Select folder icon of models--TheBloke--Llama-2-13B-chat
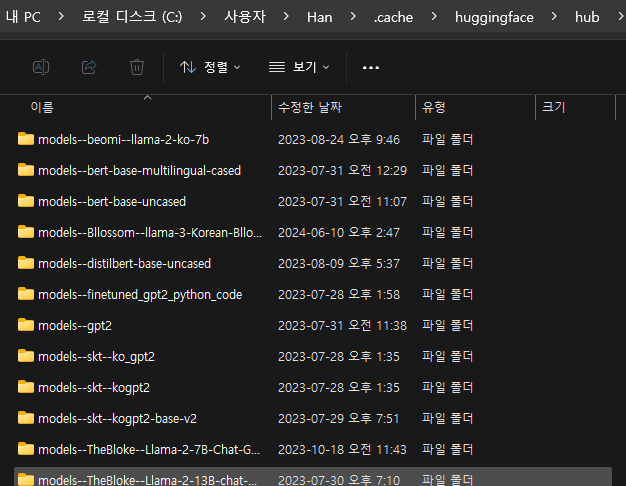The width and height of the screenshot is (626, 486). point(26,480)
